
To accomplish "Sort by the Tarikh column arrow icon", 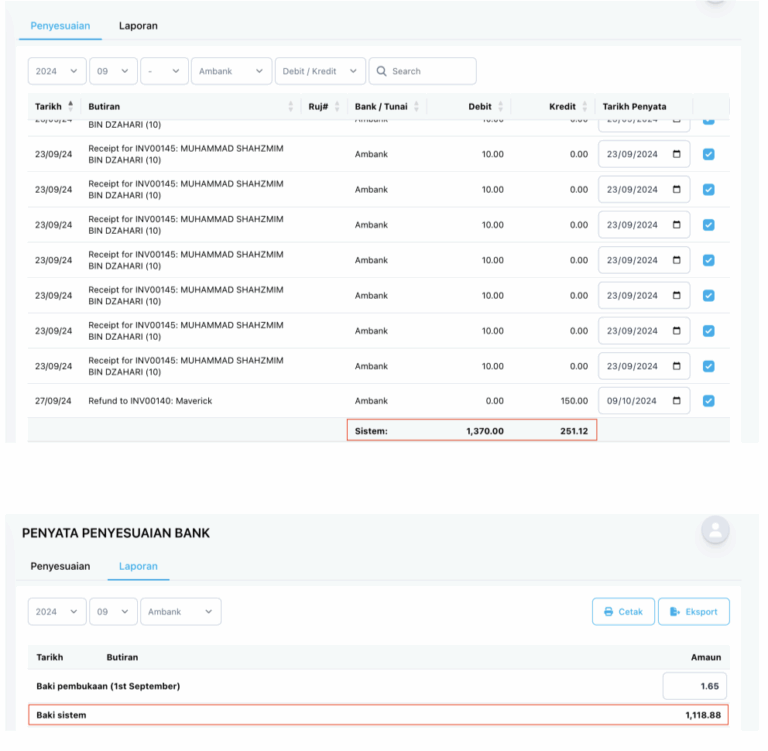I will pyautogui.click(x=71, y=106).
